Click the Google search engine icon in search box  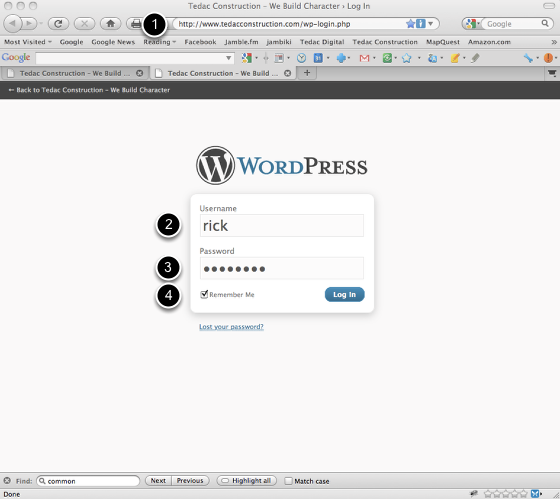(471, 24)
